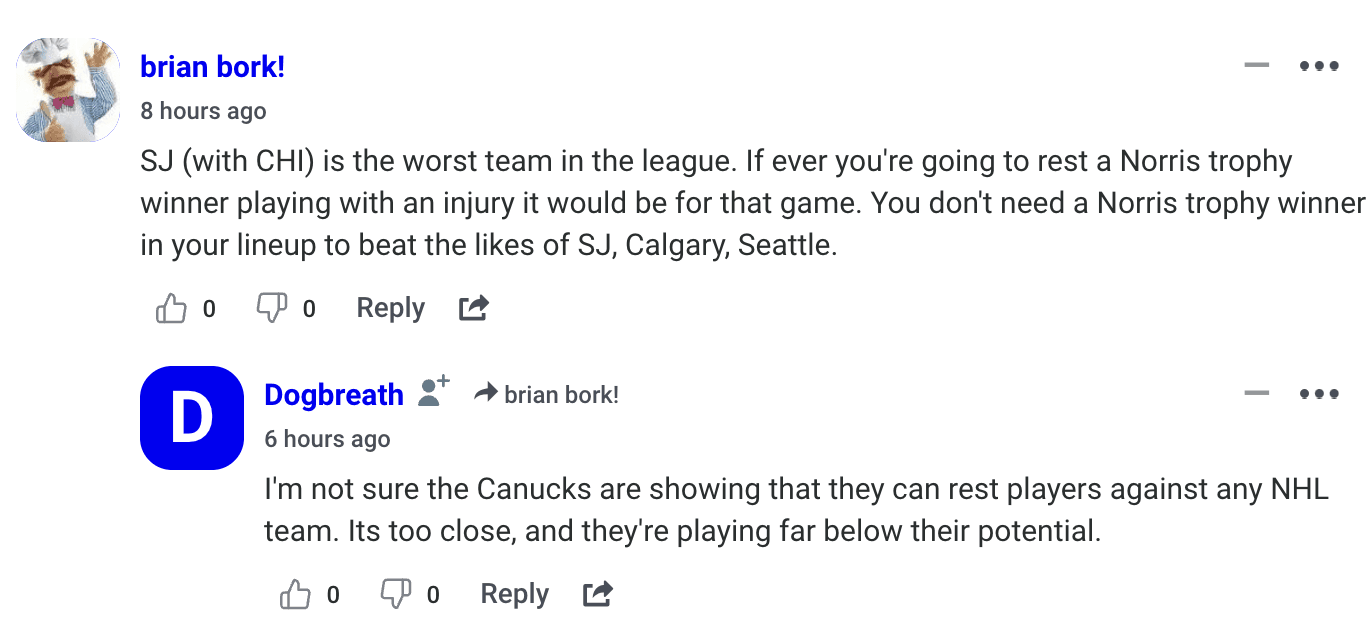1372x634 pixels.
Task: Jump to parent comment by brian bork!
Action: click(561, 395)
